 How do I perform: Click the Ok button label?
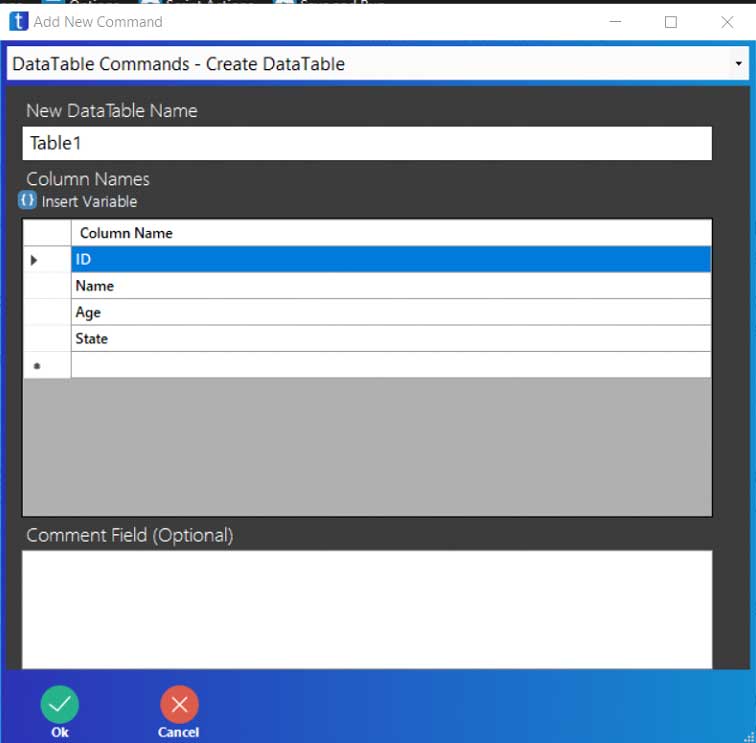coord(60,732)
